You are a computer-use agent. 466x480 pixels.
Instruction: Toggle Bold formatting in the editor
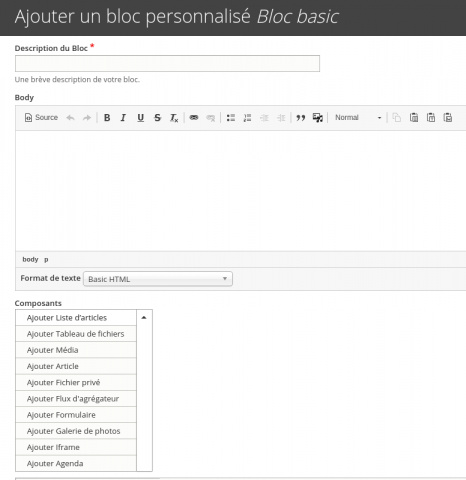tap(107, 118)
